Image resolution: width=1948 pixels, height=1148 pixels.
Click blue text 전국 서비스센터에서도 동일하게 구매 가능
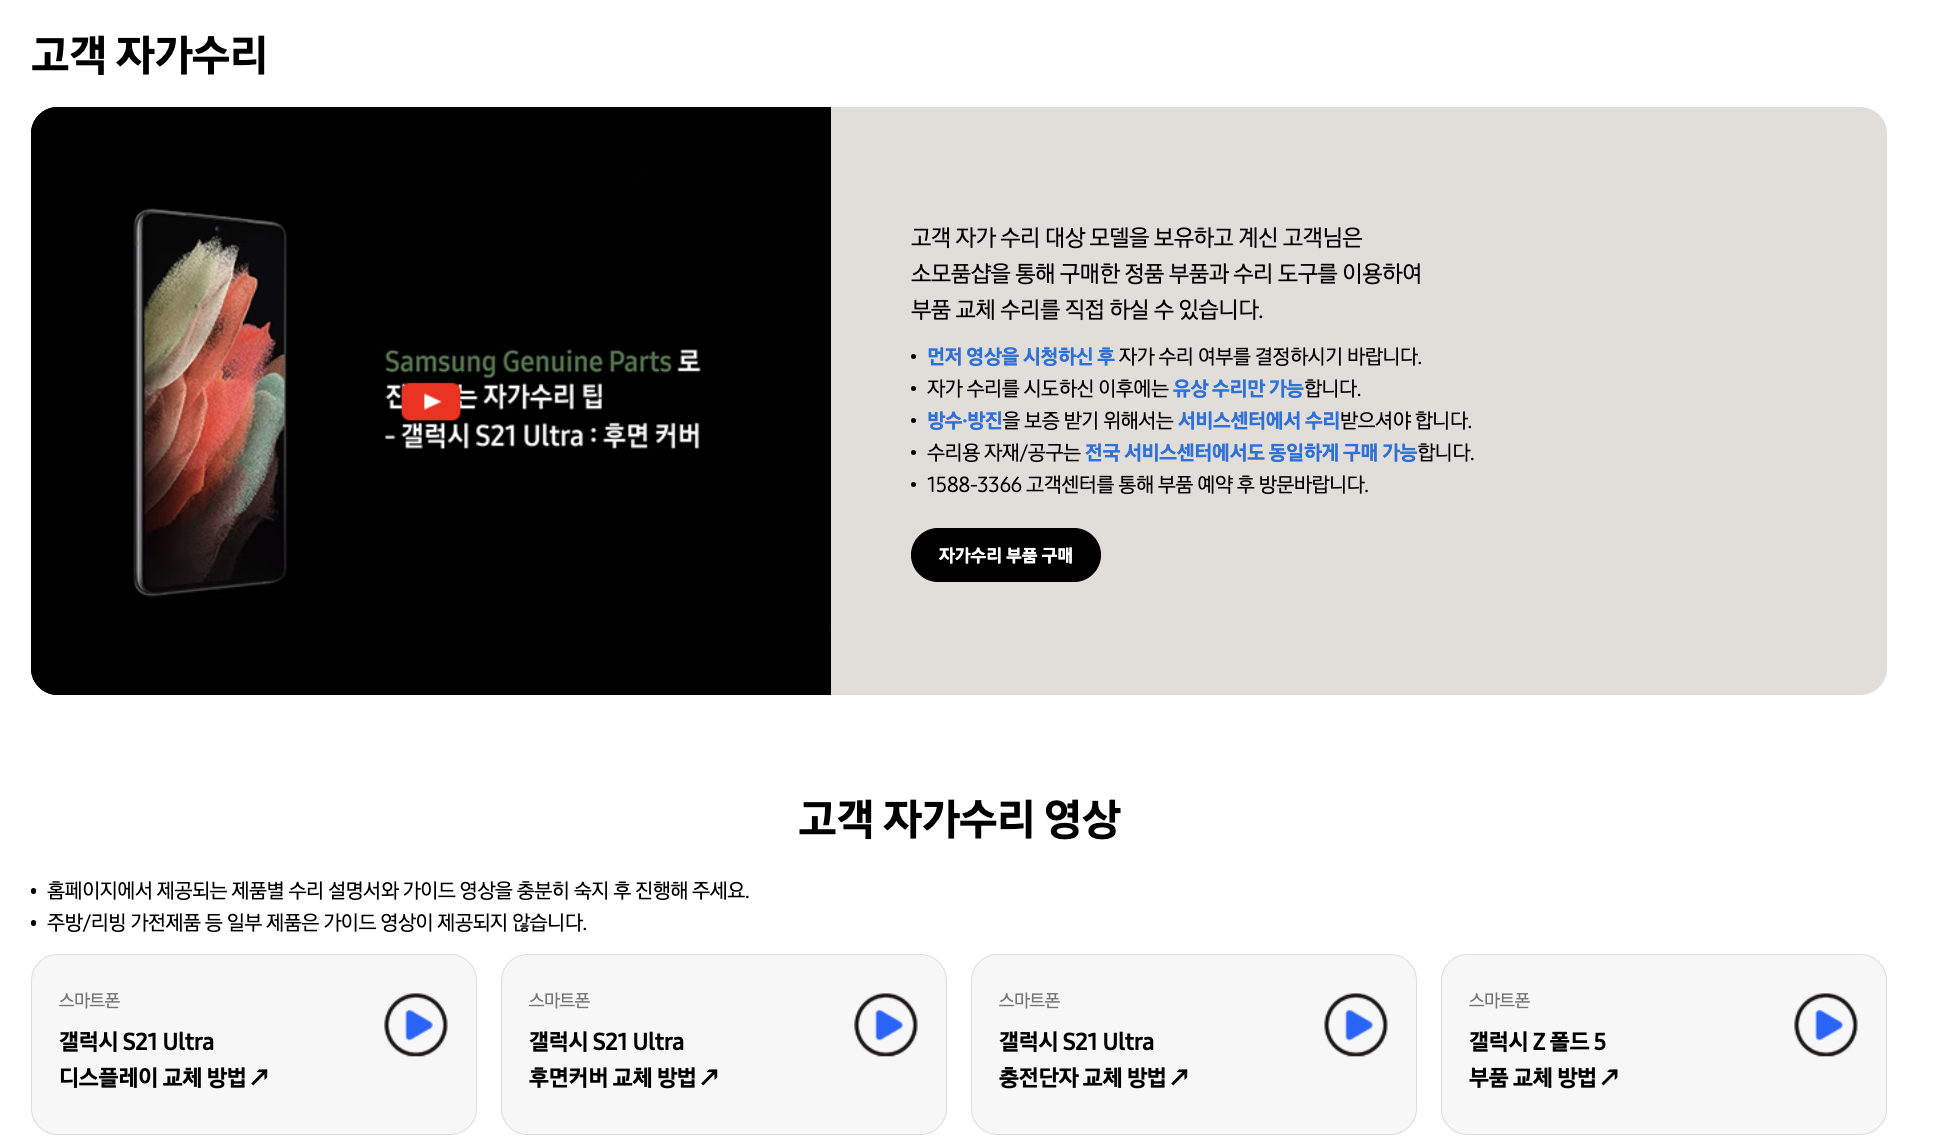1251,452
